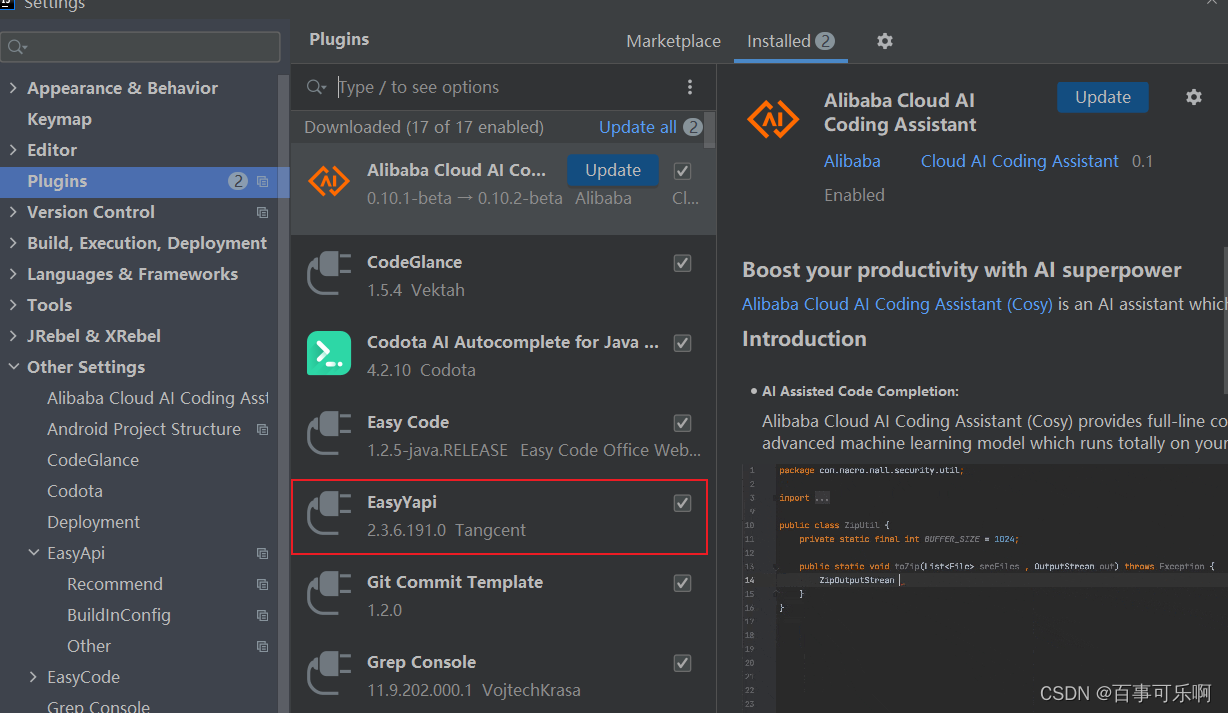Click the project-level icon on Version Control row
This screenshot has width=1228, height=713.
click(262, 213)
